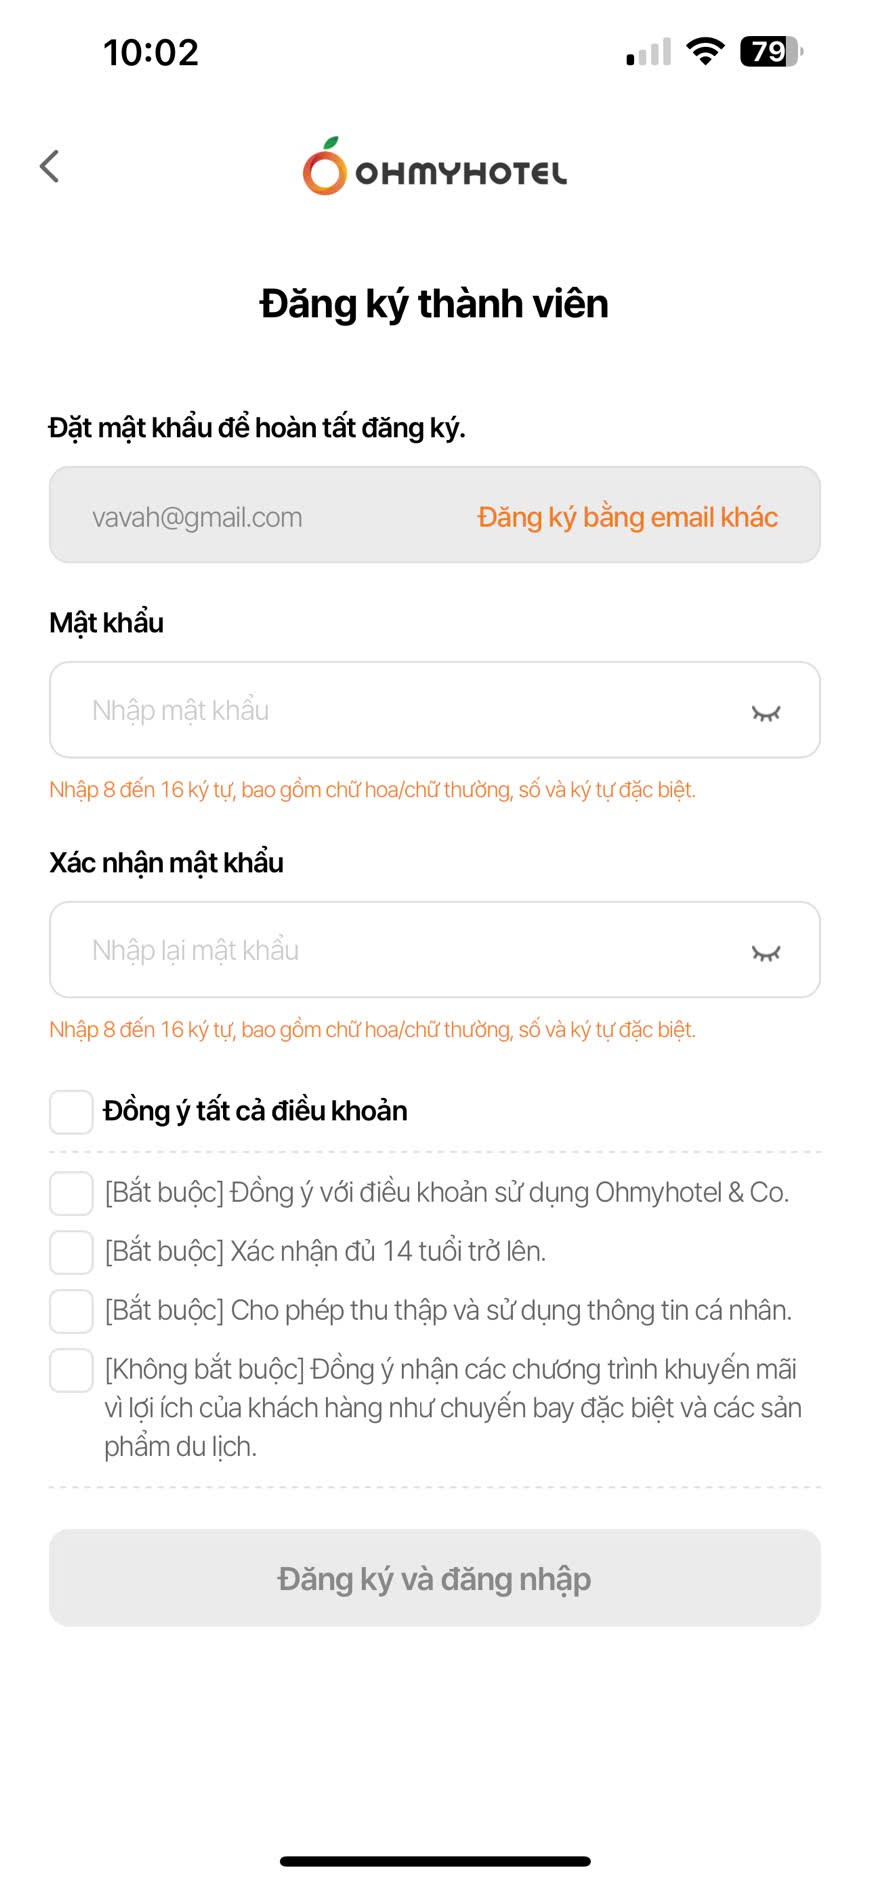The height and width of the screenshot is (1883, 870).
Task: Click "Đăng ký bằng email khác" link
Action: point(627,517)
